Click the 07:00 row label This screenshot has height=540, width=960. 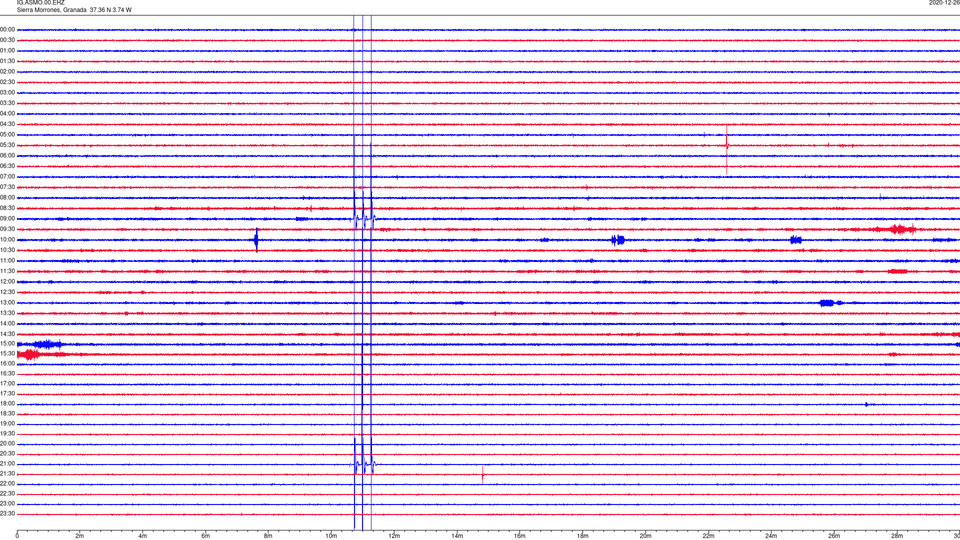point(7,176)
